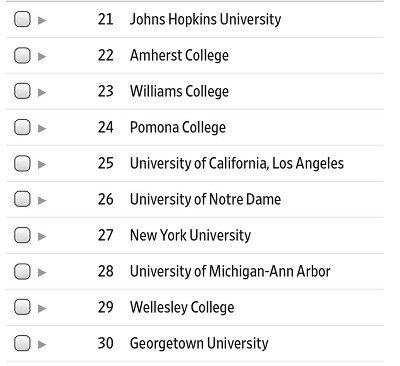Open the Wellesley College listing
This screenshot has height=366, width=400.
(x=182, y=307)
